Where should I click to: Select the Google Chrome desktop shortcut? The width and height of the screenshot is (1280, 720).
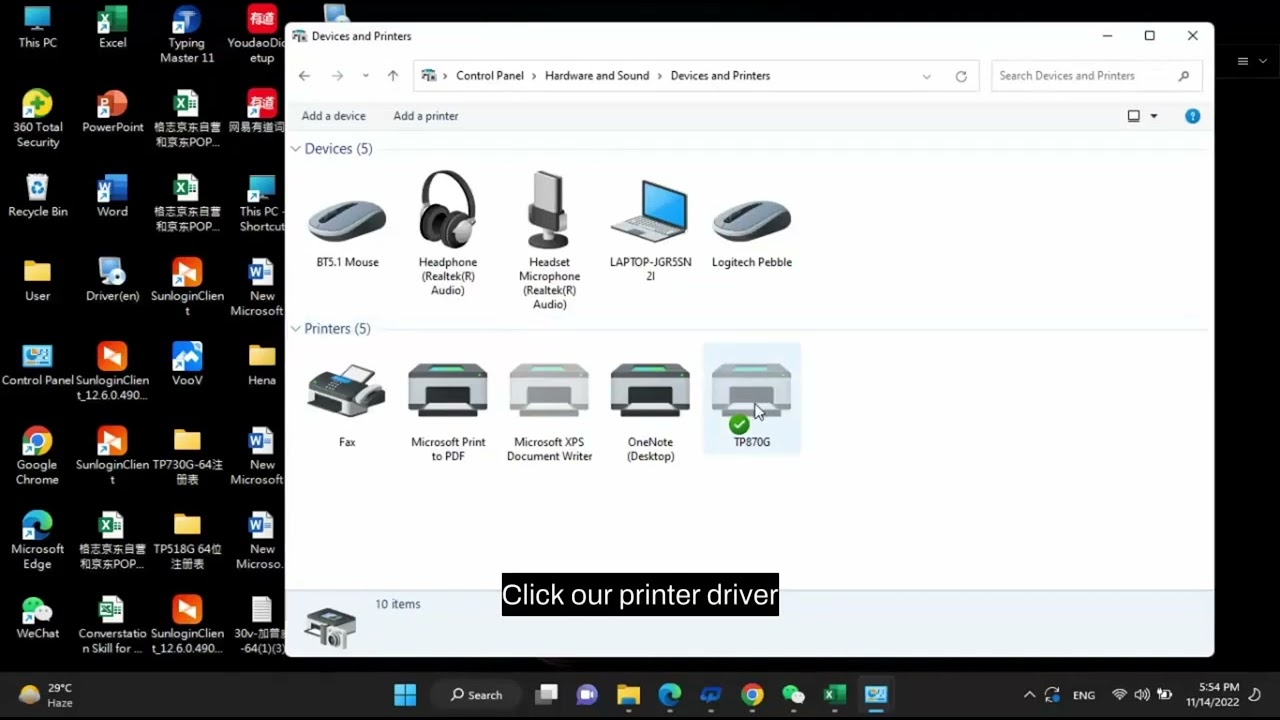(x=37, y=457)
